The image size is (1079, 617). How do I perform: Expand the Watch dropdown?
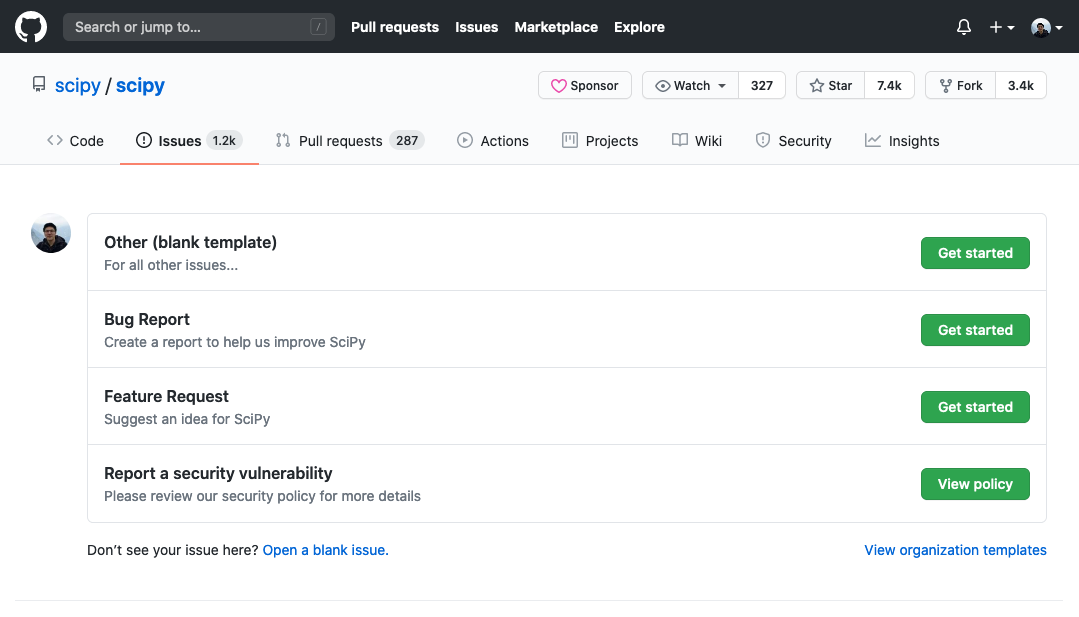690,86
